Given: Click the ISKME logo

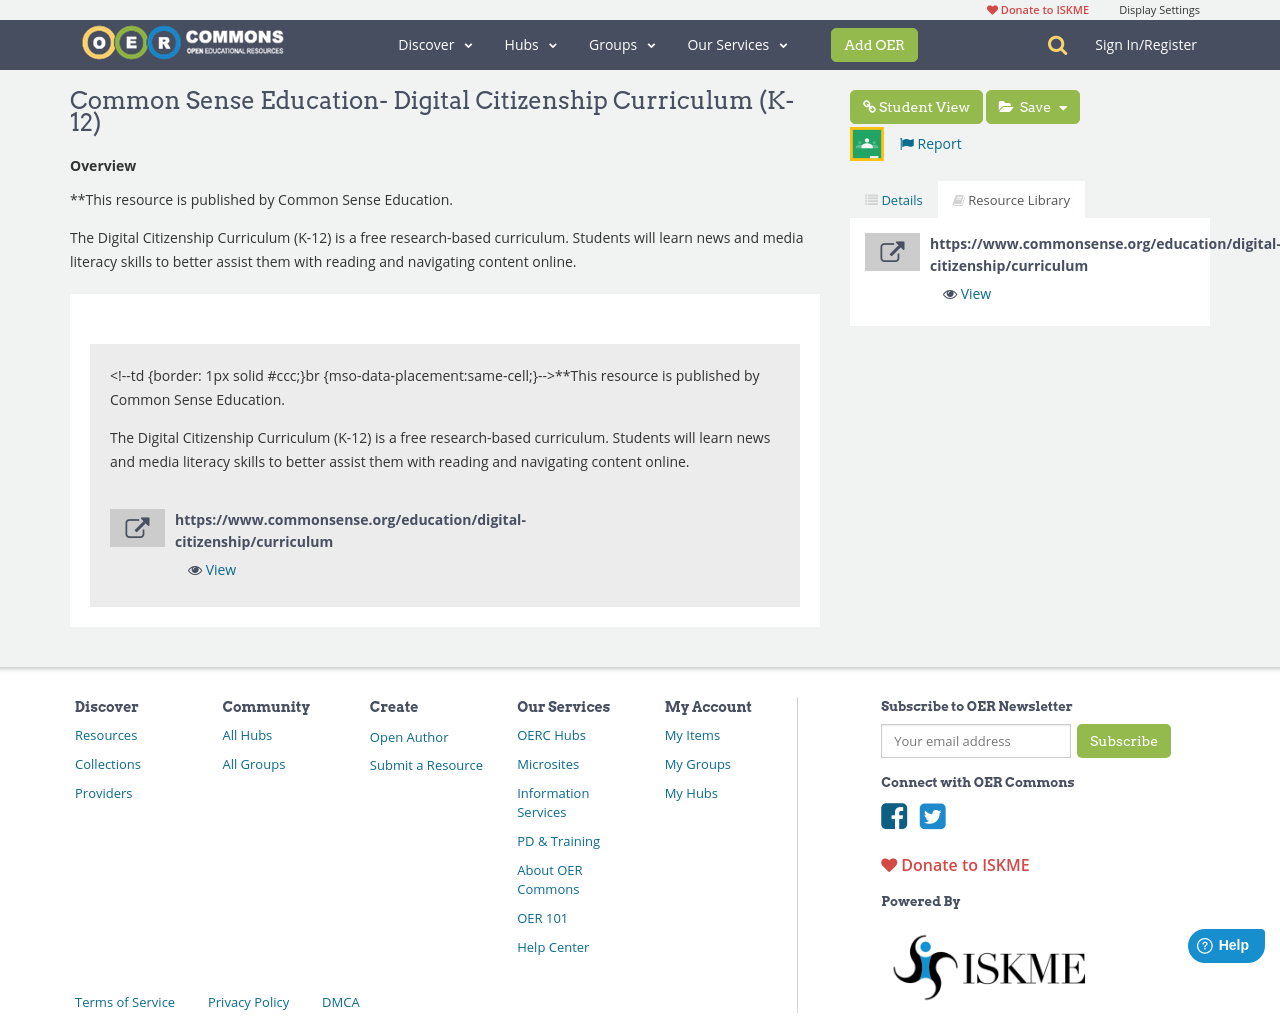Looking at the screenshot, I should point(989,964).
